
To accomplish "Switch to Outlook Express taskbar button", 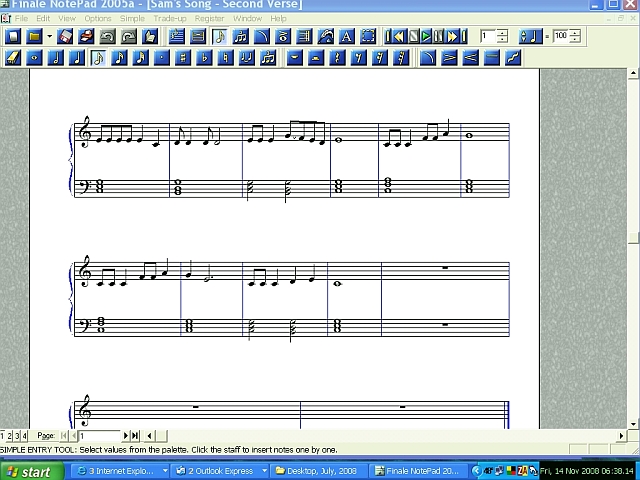I will click(222, 471).
